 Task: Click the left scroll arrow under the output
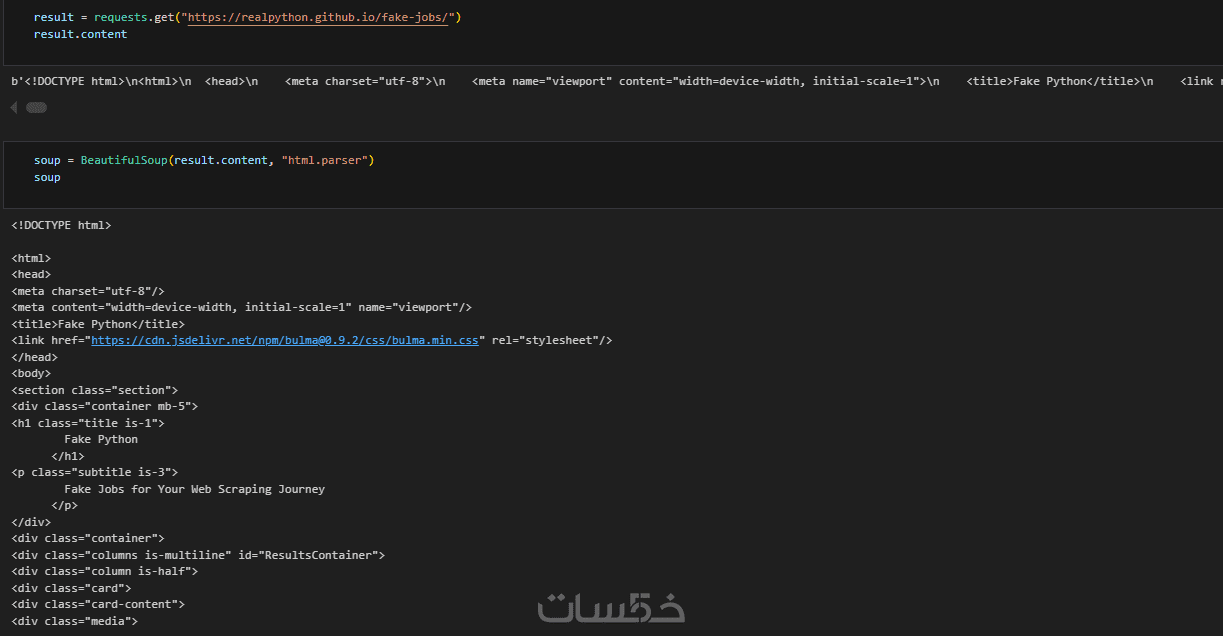coord(15,107)
